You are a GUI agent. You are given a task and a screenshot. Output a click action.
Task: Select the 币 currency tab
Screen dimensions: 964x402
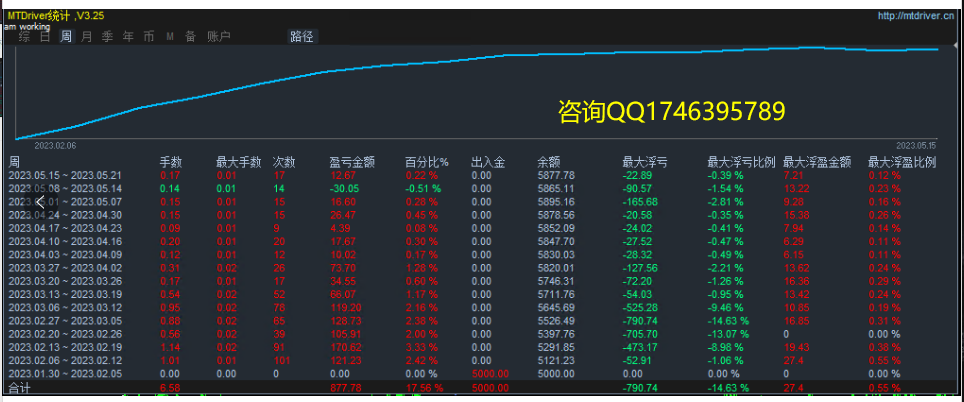pos(149,37)
